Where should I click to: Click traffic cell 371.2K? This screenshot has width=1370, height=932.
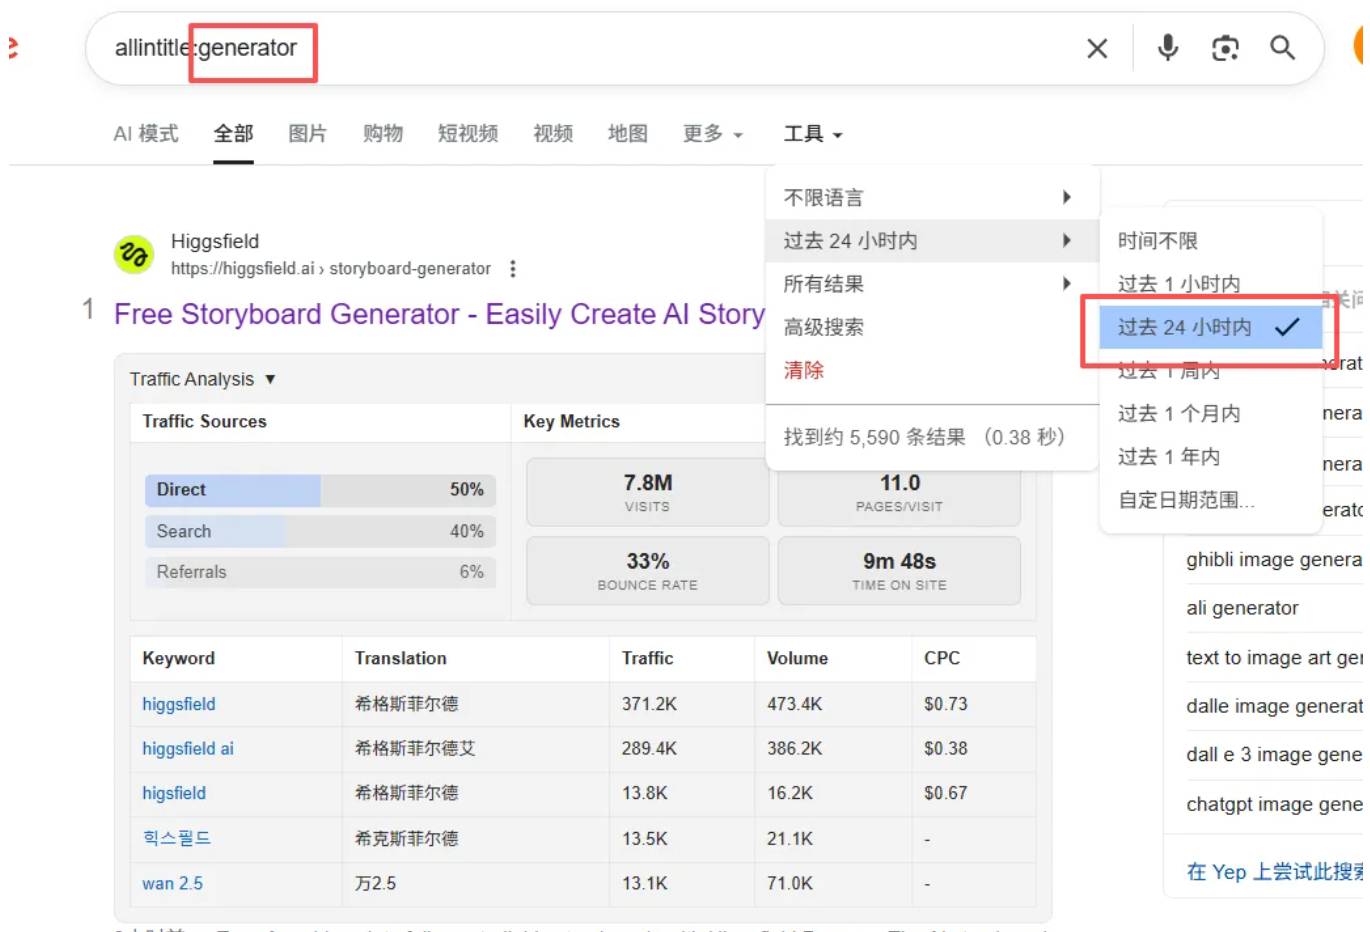[x=649, y=704]
